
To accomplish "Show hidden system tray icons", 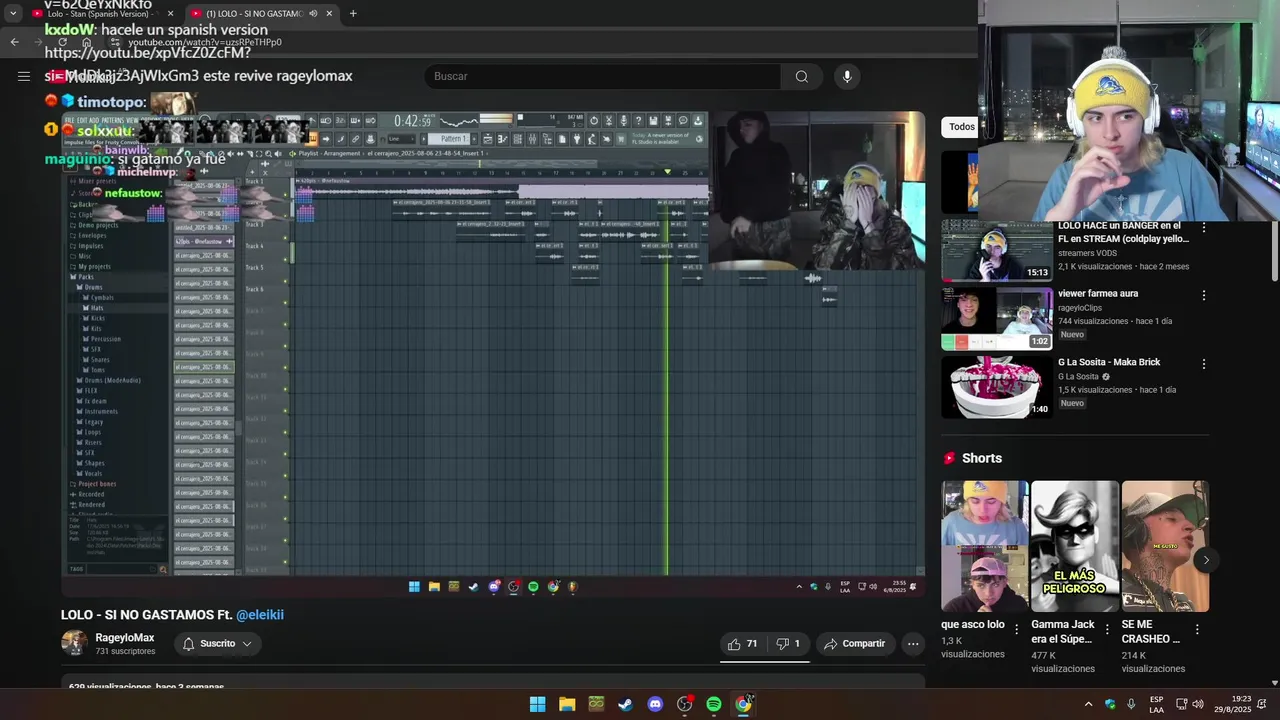I will (1088, 704).
